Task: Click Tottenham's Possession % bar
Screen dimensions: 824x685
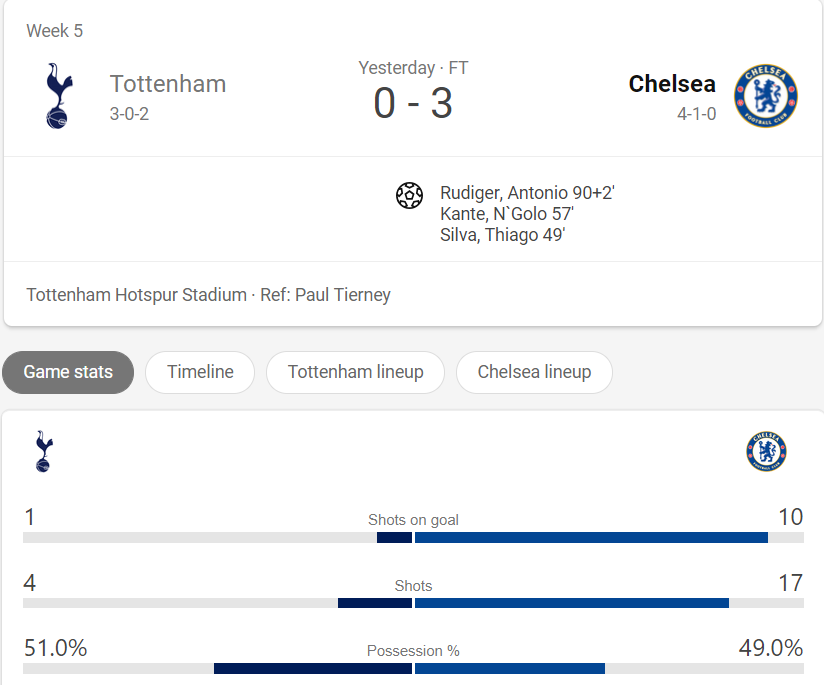Action: coord(313,669)
